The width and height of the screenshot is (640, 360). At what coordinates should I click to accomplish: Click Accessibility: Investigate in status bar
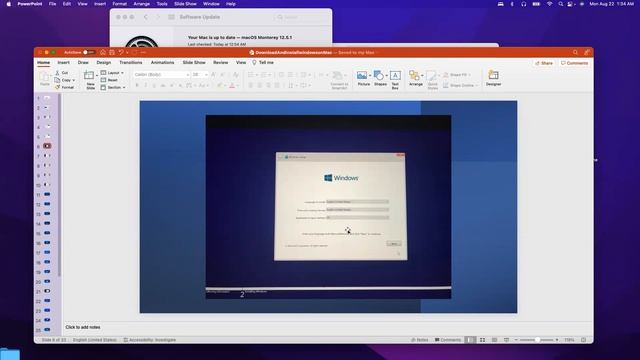150,340
